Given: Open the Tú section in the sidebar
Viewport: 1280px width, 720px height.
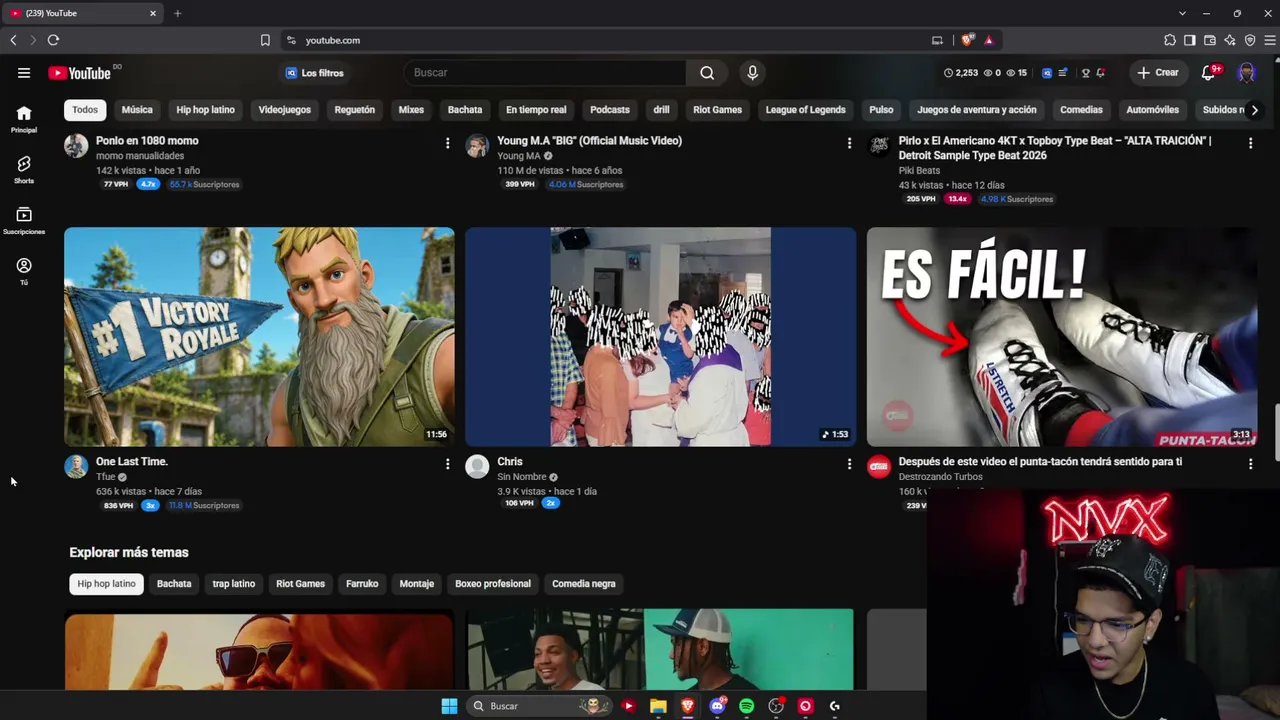Looking at the screenshot, I should [x=24, y=271].
